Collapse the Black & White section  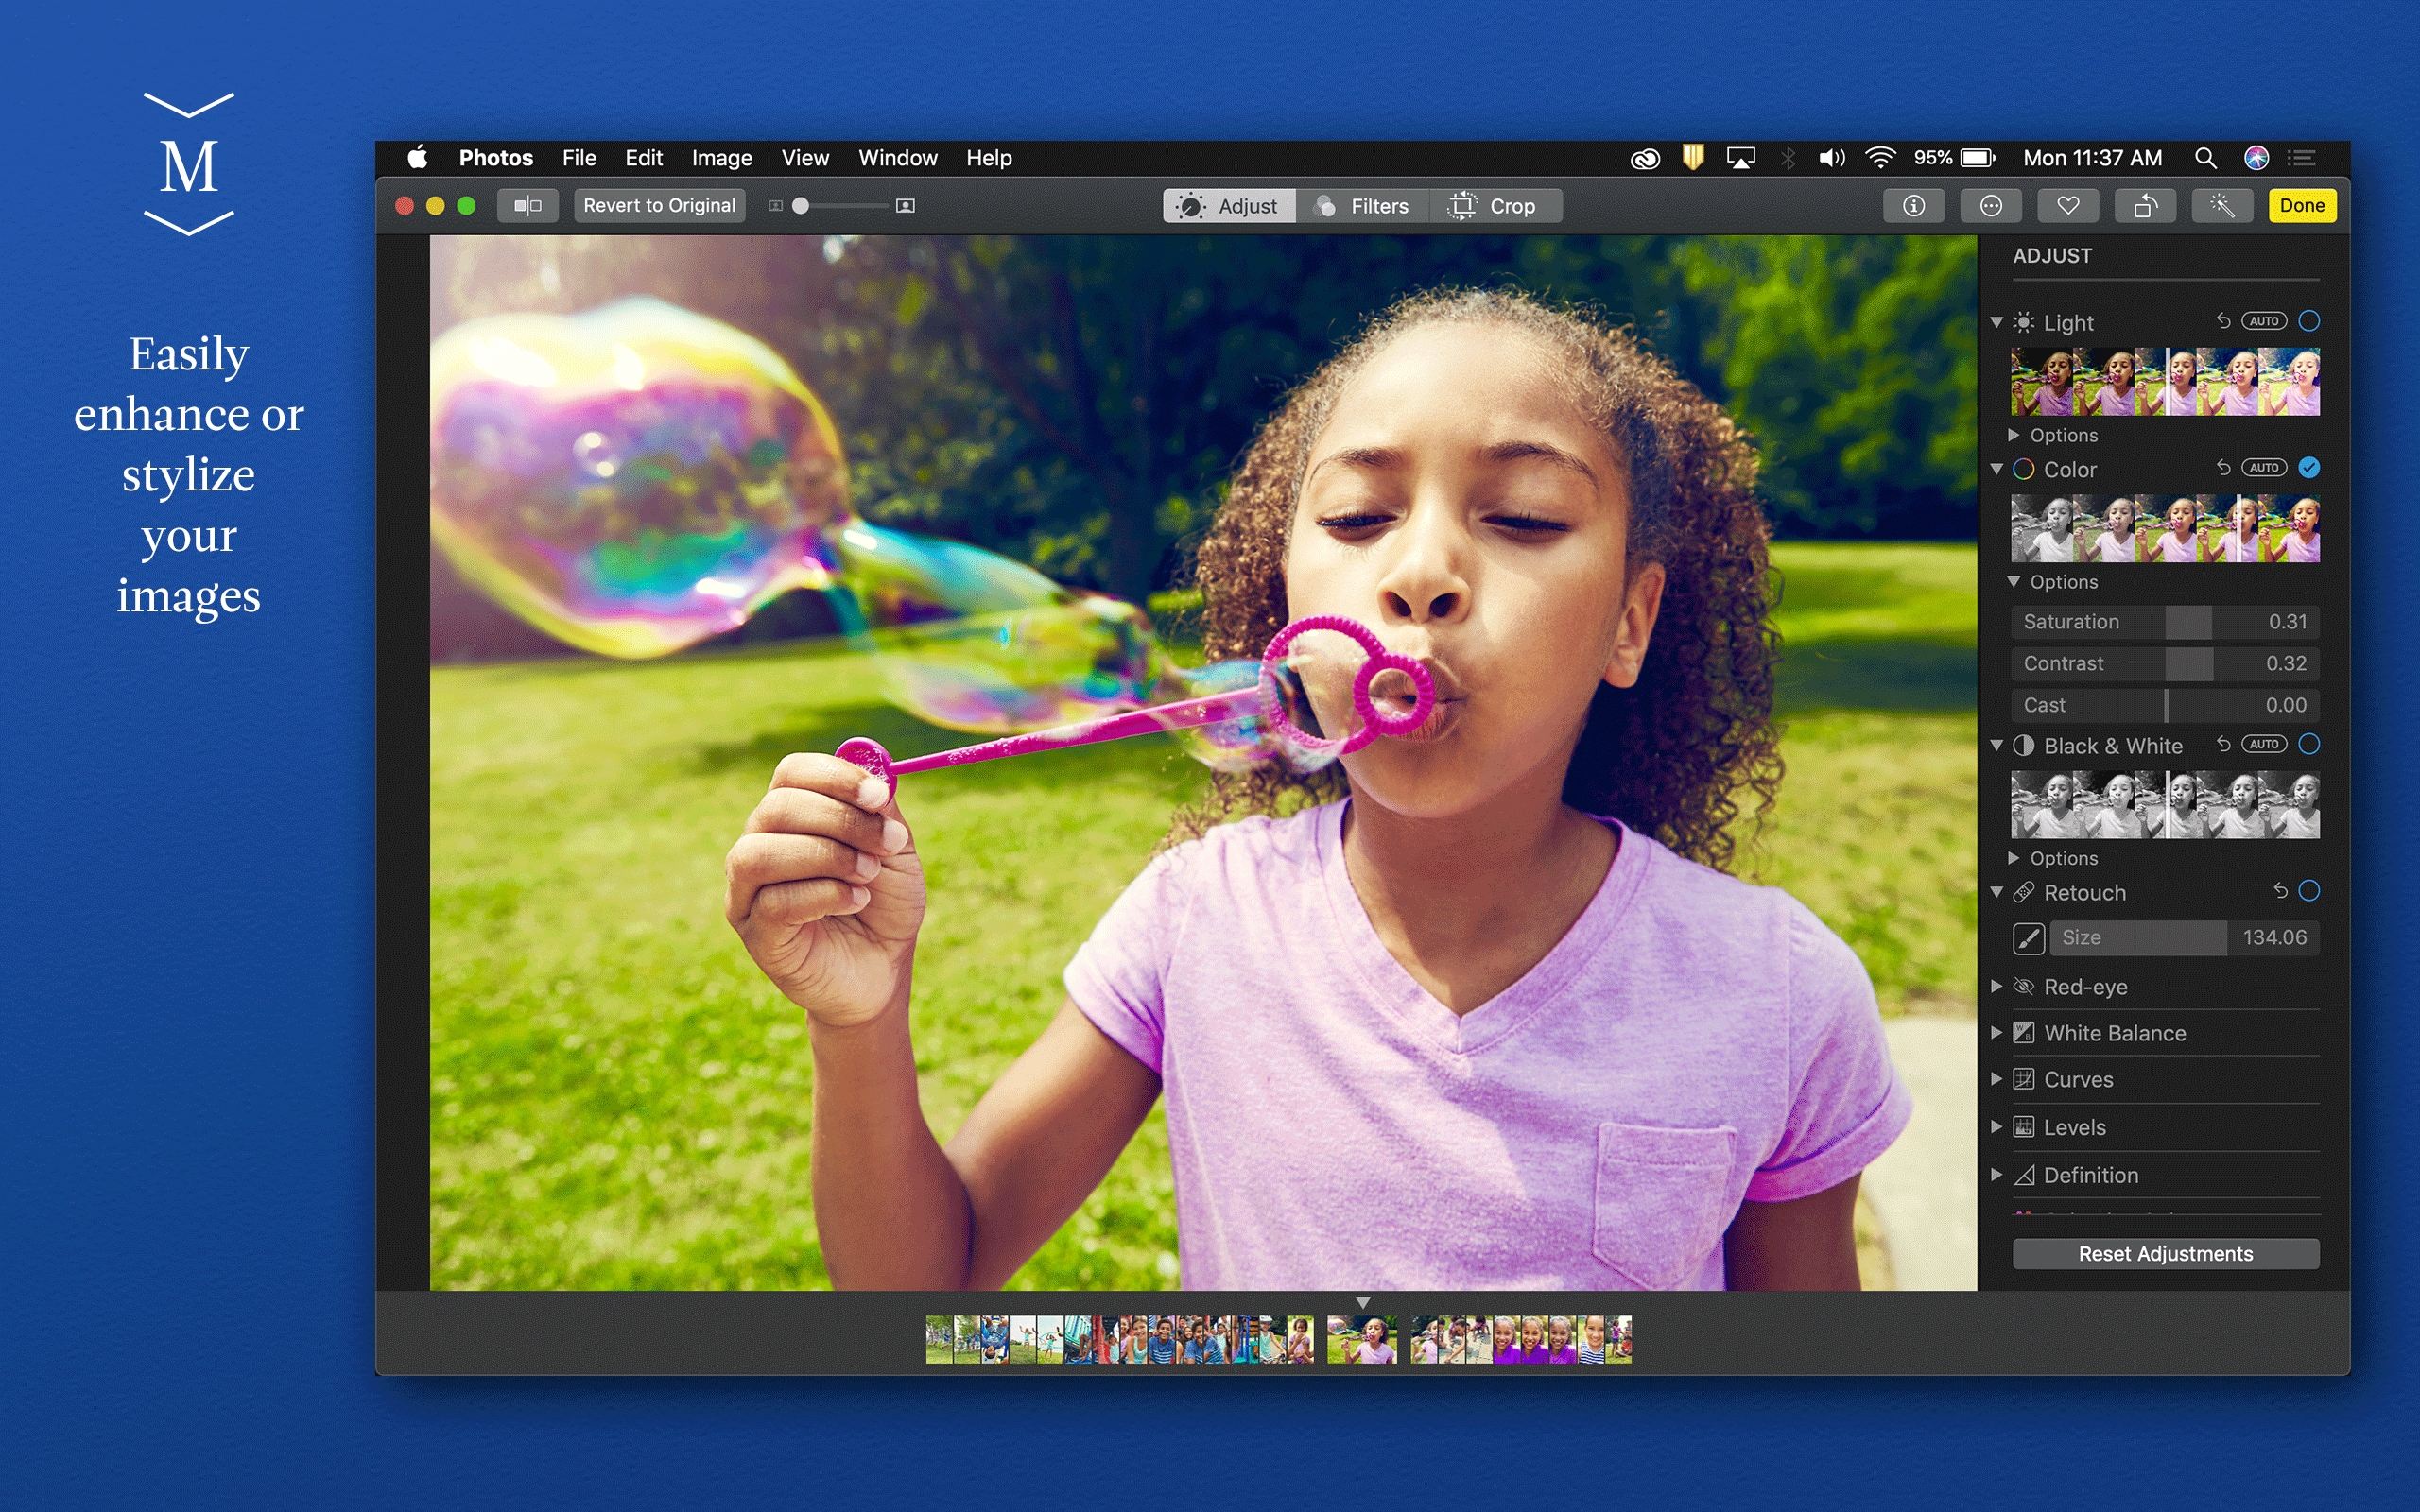(1996, 745)
